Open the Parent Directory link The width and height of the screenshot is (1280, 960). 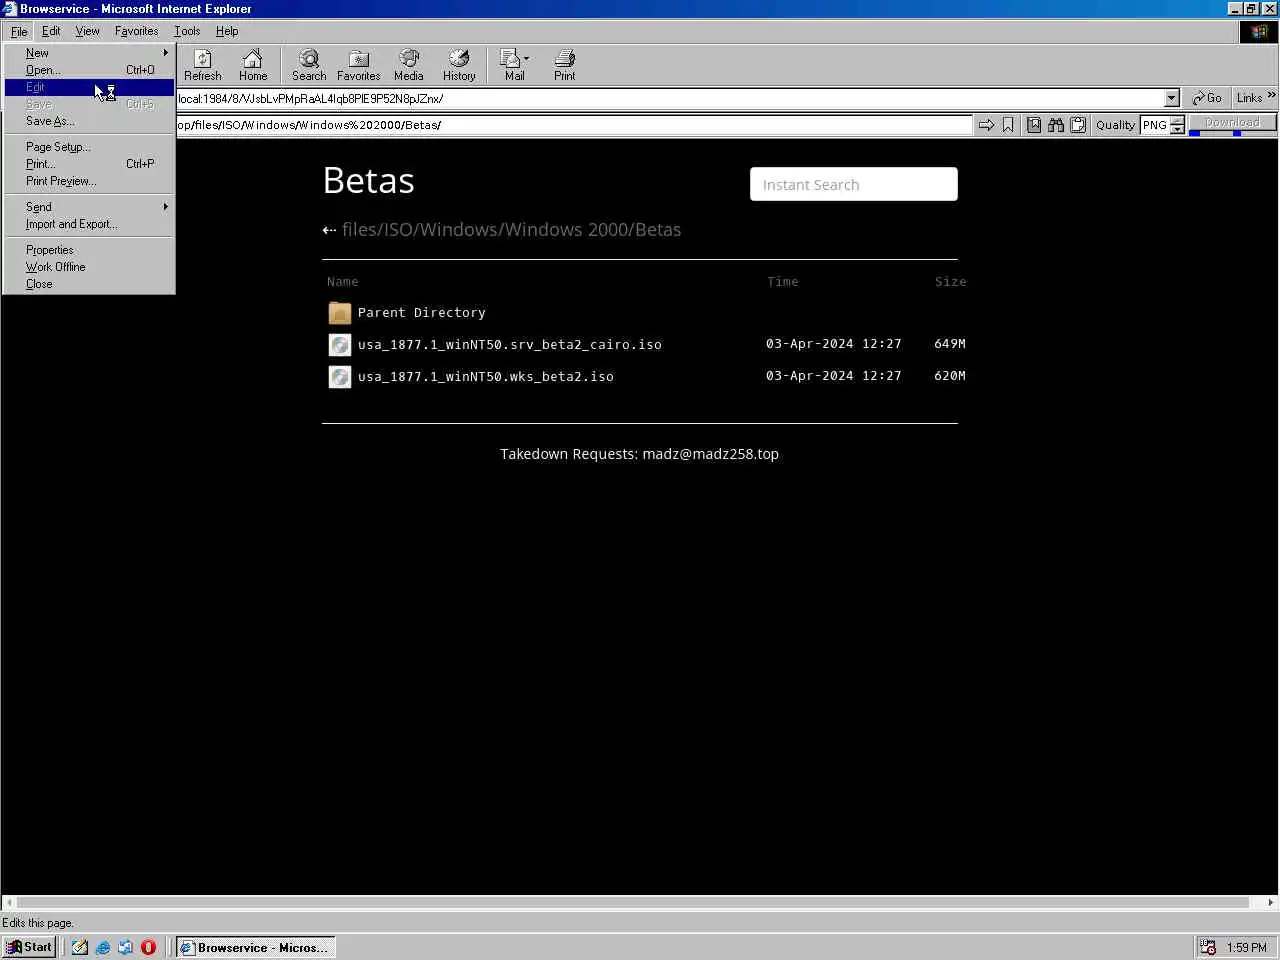click(422, 313)
